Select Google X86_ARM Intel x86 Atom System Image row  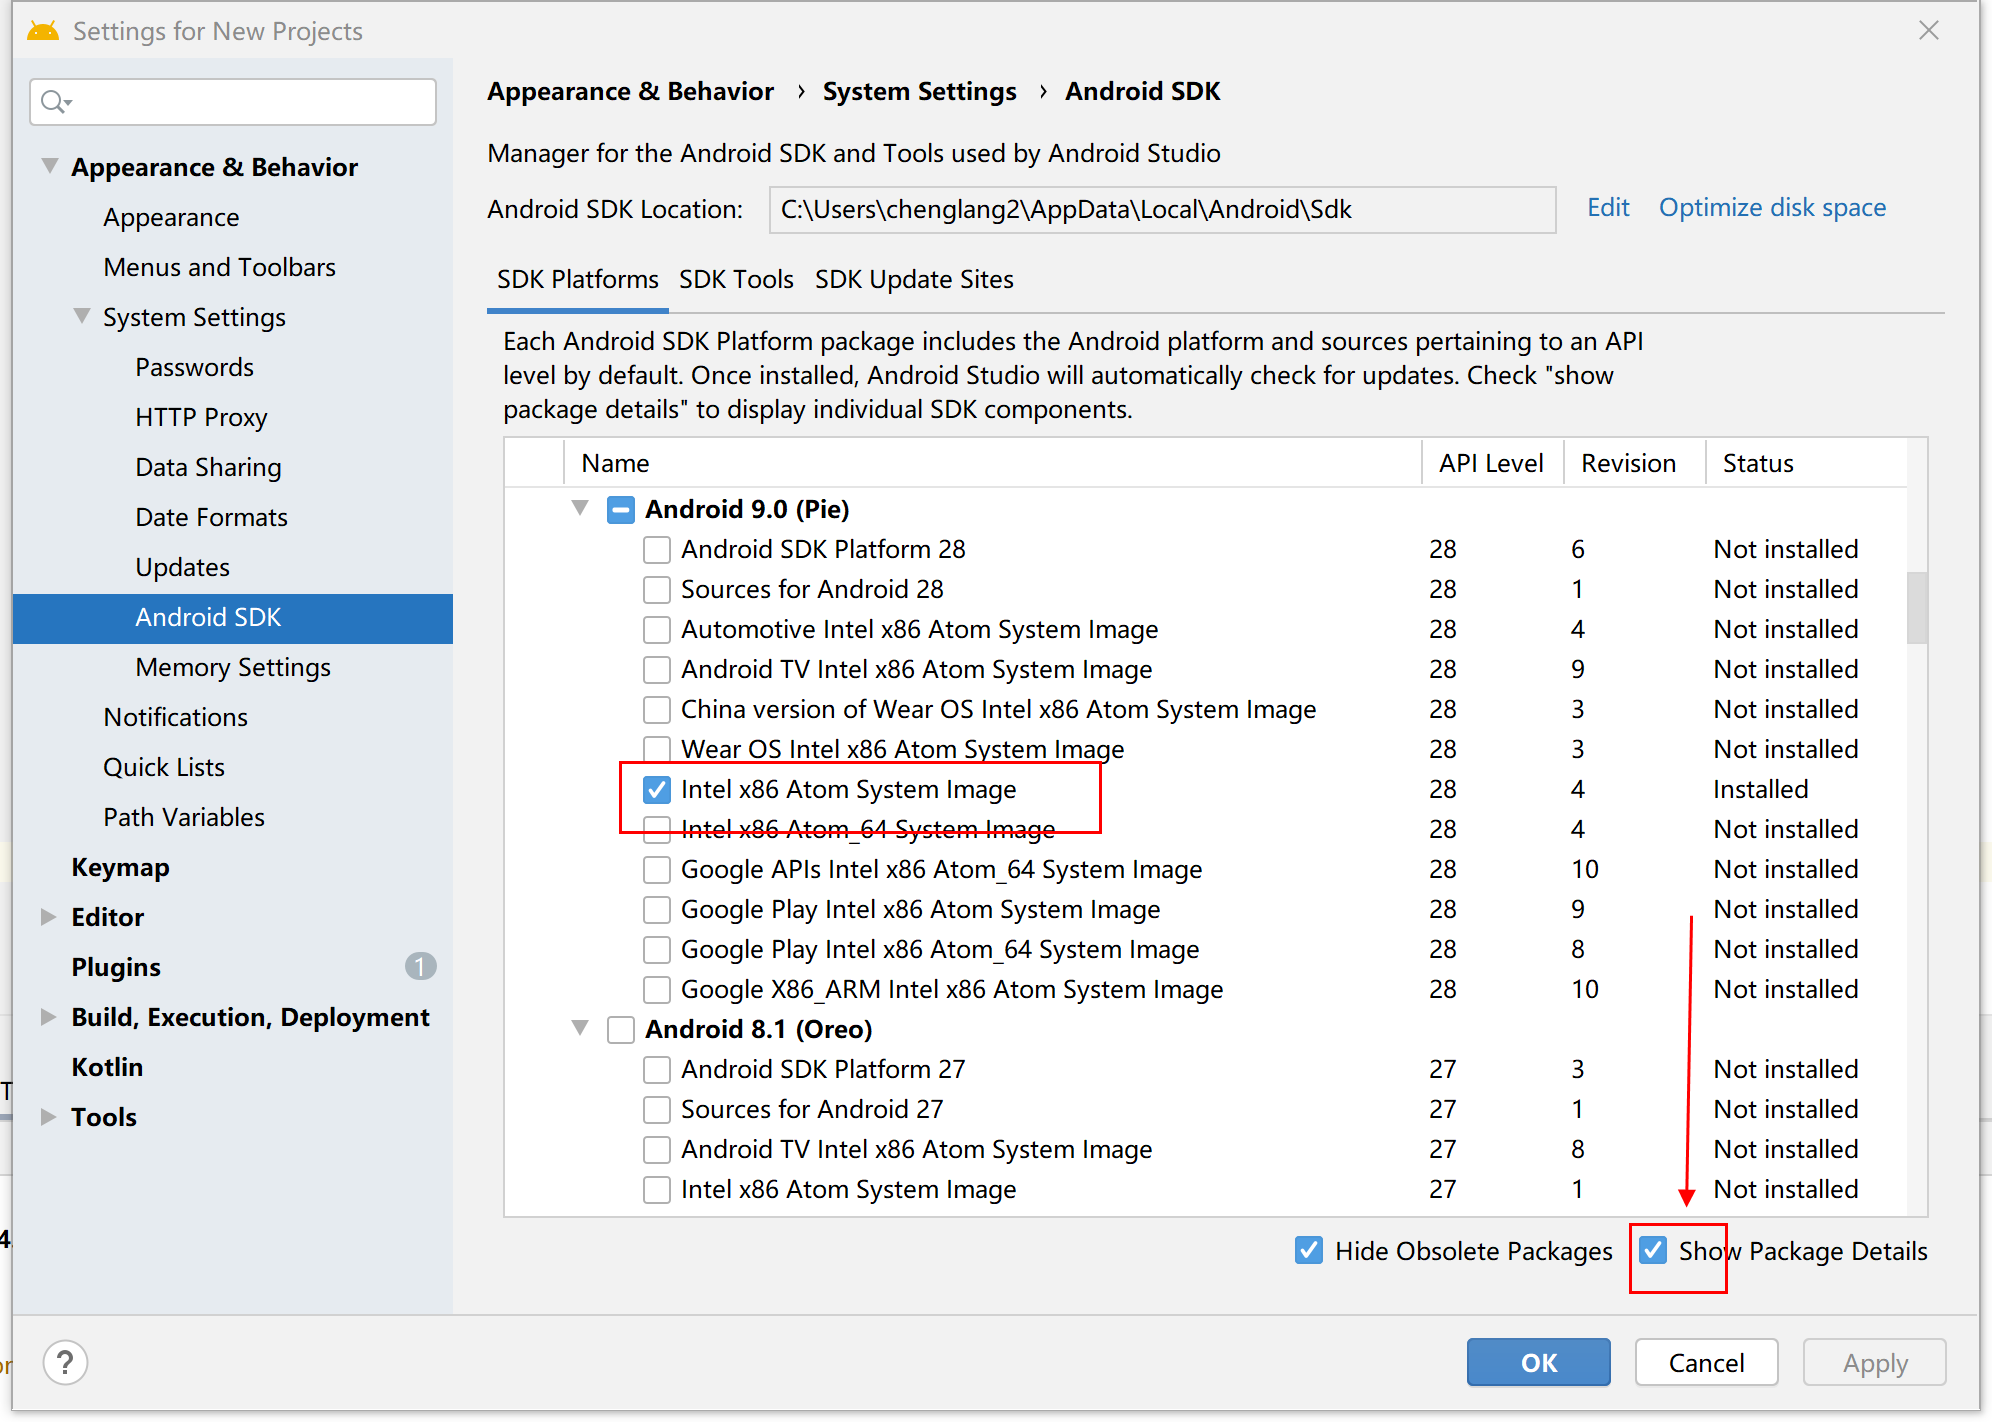coord(1205,989)
